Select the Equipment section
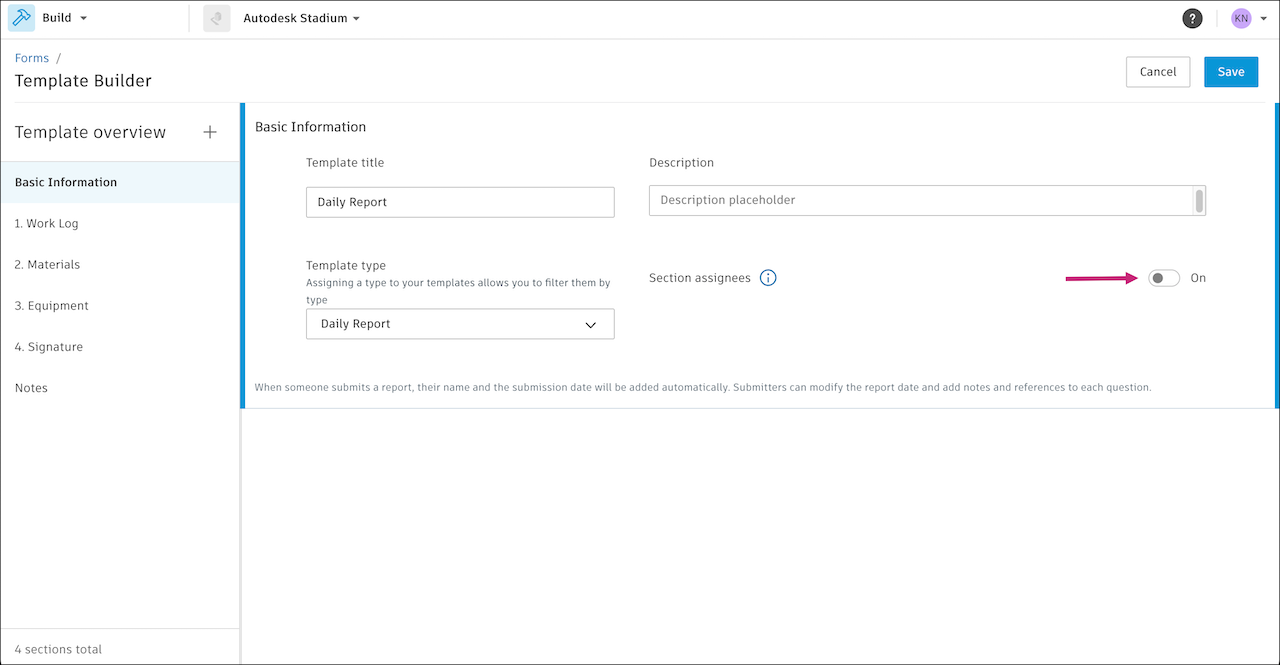1280x665 pixels. pos(50,305)
